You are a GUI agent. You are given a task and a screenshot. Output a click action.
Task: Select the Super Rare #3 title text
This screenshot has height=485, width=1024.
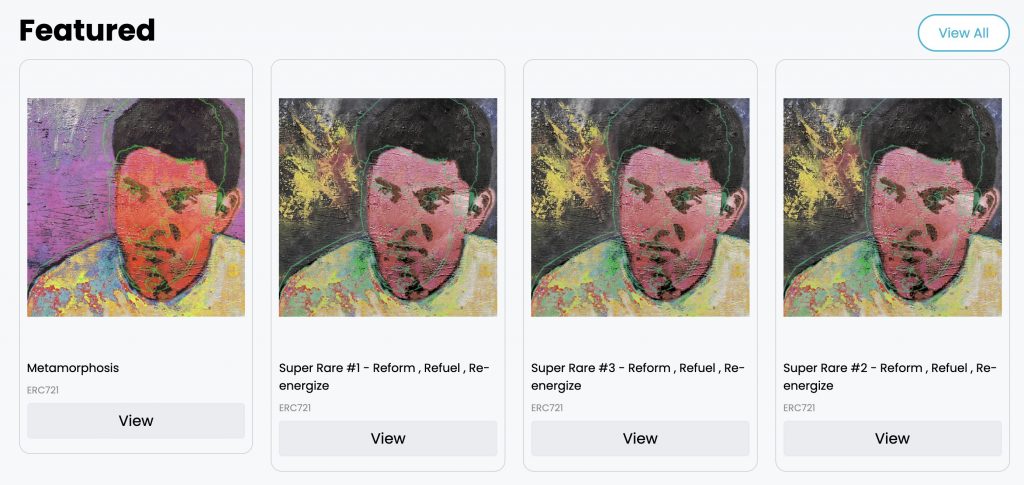tap(636, 376)
